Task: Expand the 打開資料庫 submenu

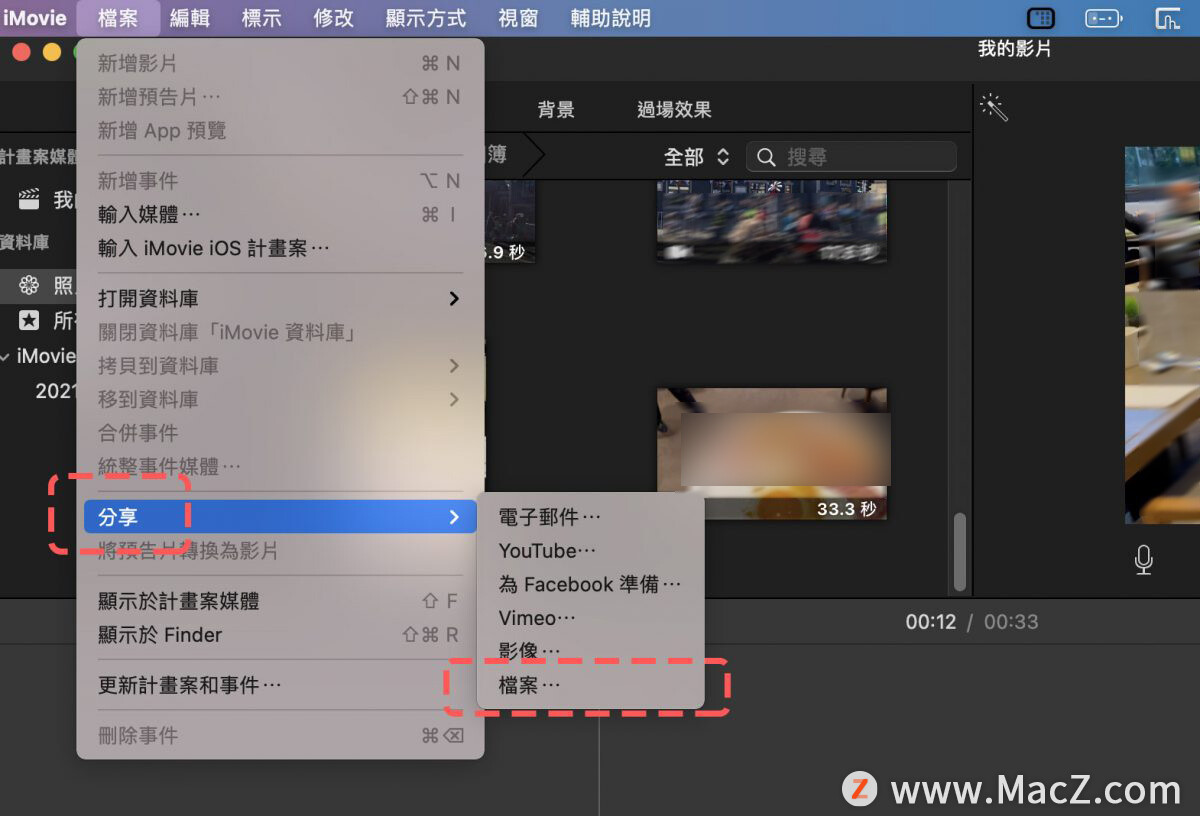Action: tap(280, 298)
